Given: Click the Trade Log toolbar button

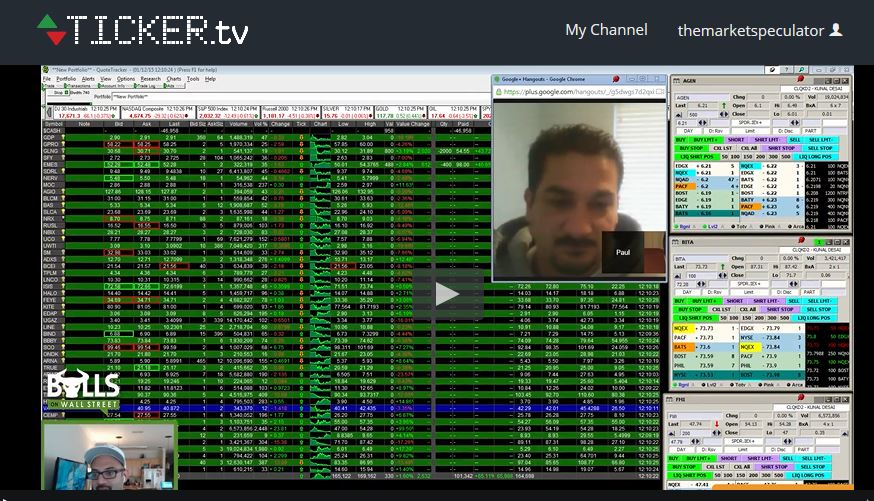Looking at the screenshot, I should coord(145,86).
